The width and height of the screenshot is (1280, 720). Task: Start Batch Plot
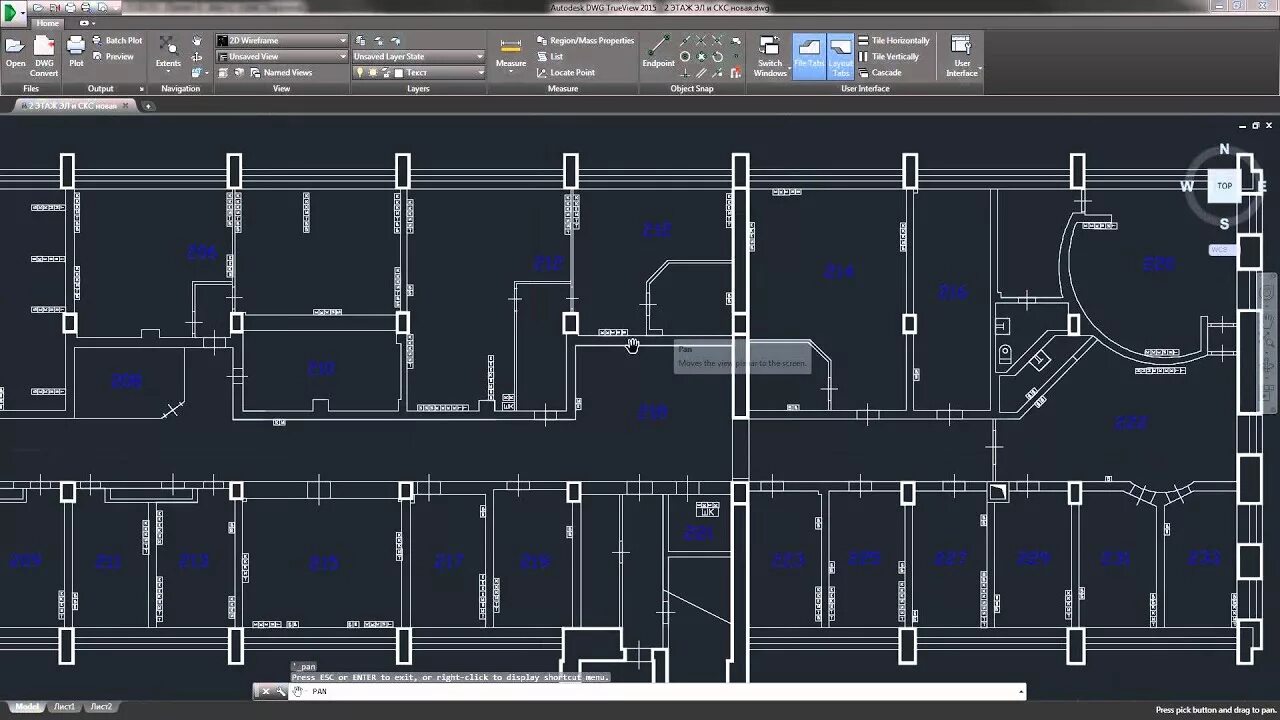[117, 40]
